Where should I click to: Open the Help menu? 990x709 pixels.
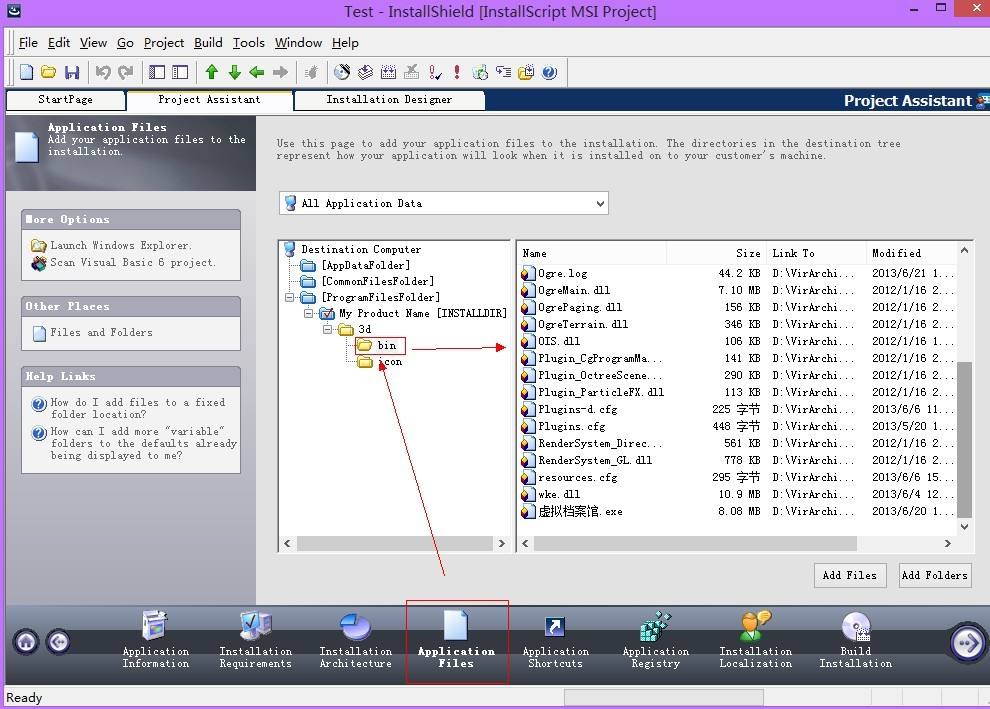click(x=345, y=42)
